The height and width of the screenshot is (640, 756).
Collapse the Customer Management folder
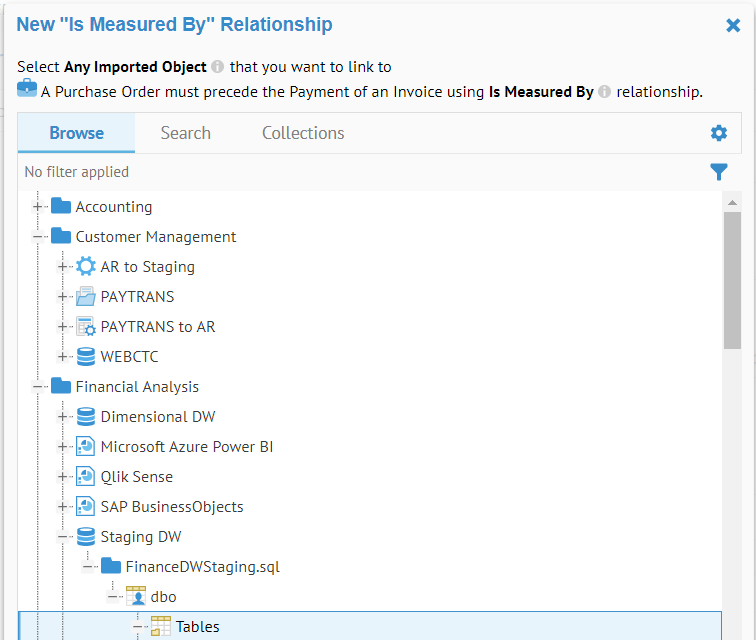[x=38, y=237]
